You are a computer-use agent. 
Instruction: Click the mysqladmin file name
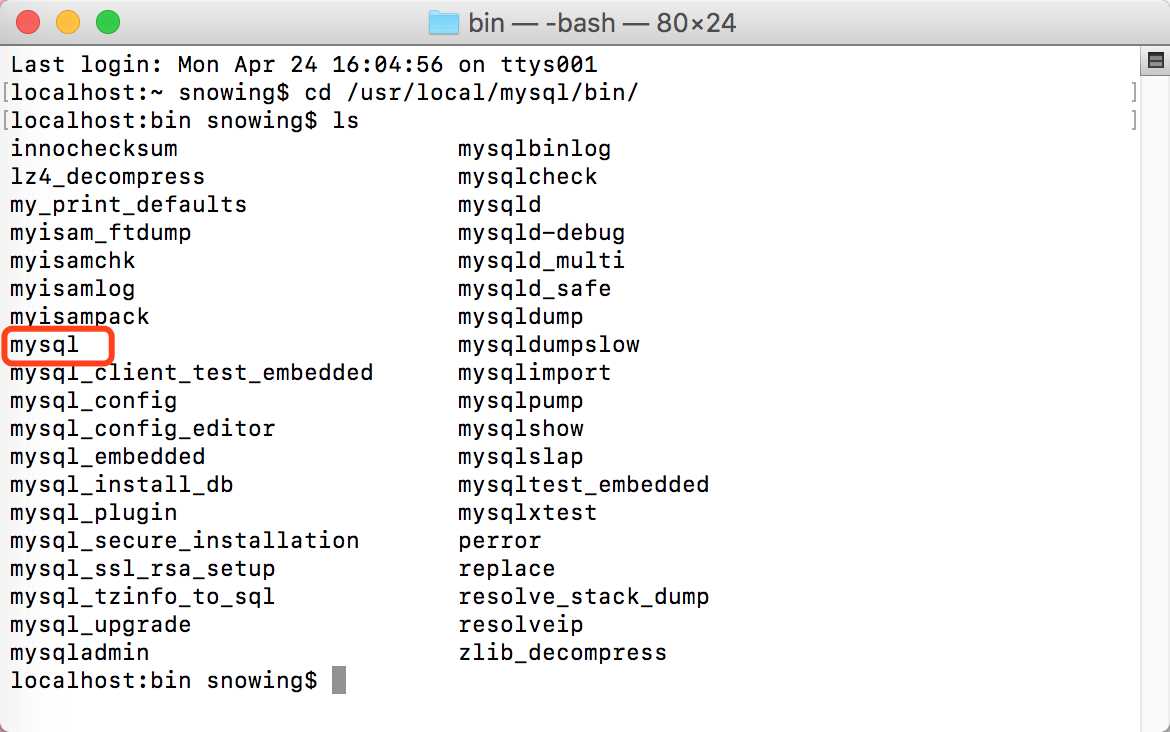[x=80, y=653]
